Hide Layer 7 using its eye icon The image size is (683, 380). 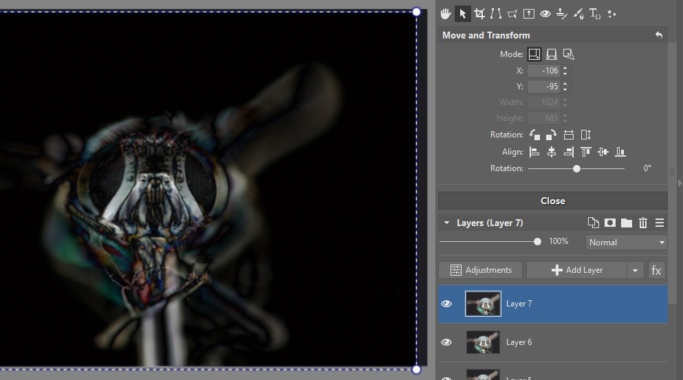coord(446,304)
